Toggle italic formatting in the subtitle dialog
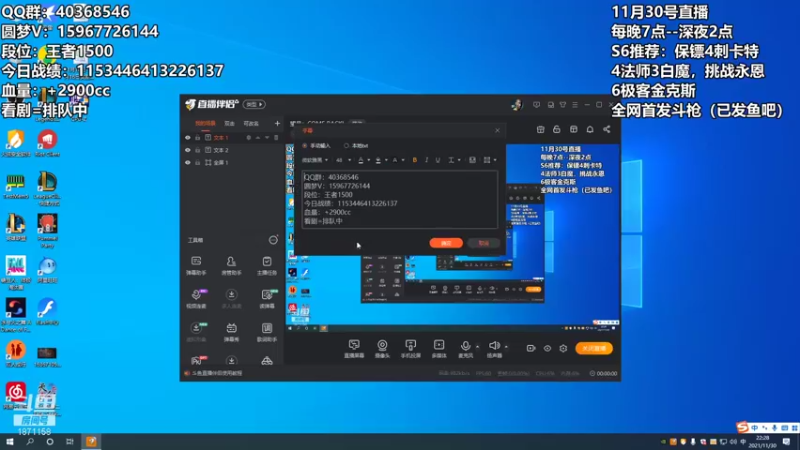Screen dimensions: 800x450 pos(427,160)
